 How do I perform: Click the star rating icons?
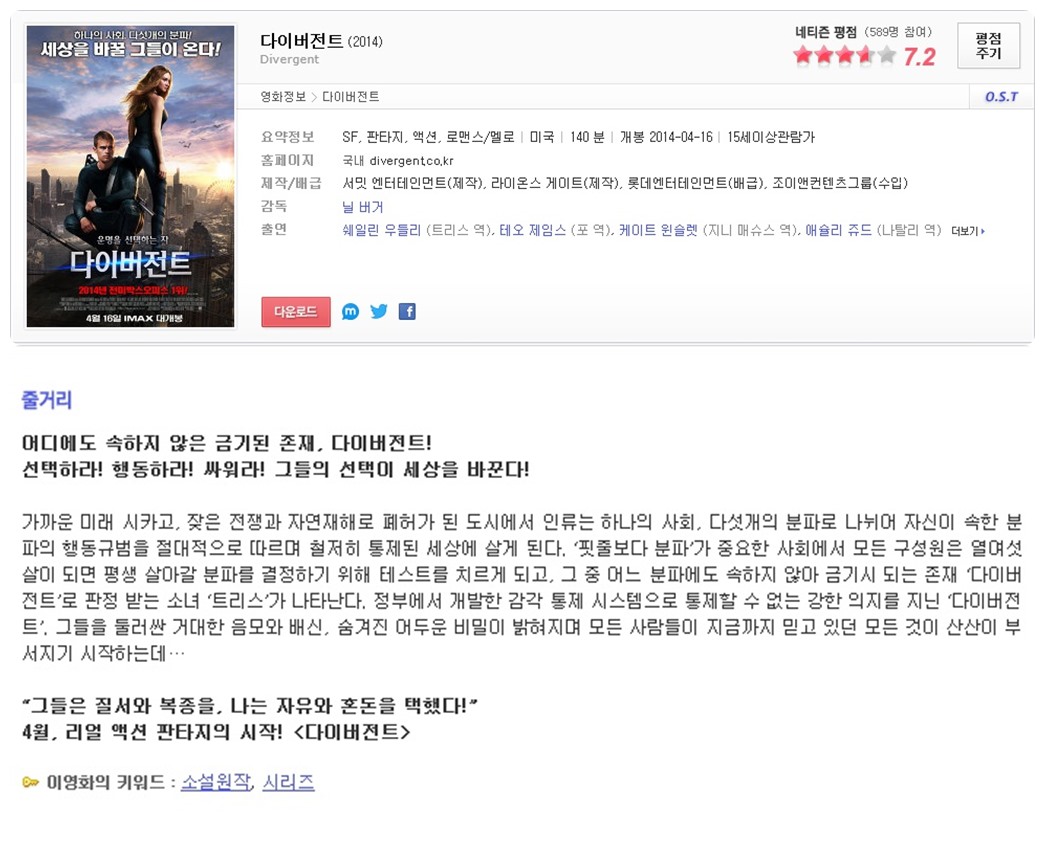tap(844, 55)
